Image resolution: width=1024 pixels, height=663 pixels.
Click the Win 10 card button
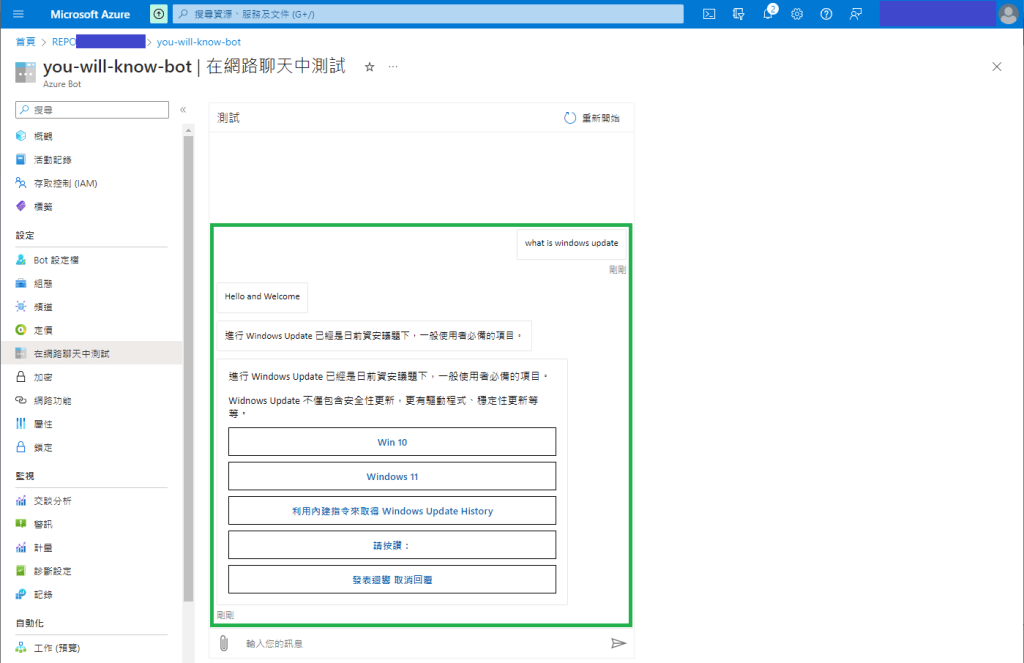click(392, 442)
